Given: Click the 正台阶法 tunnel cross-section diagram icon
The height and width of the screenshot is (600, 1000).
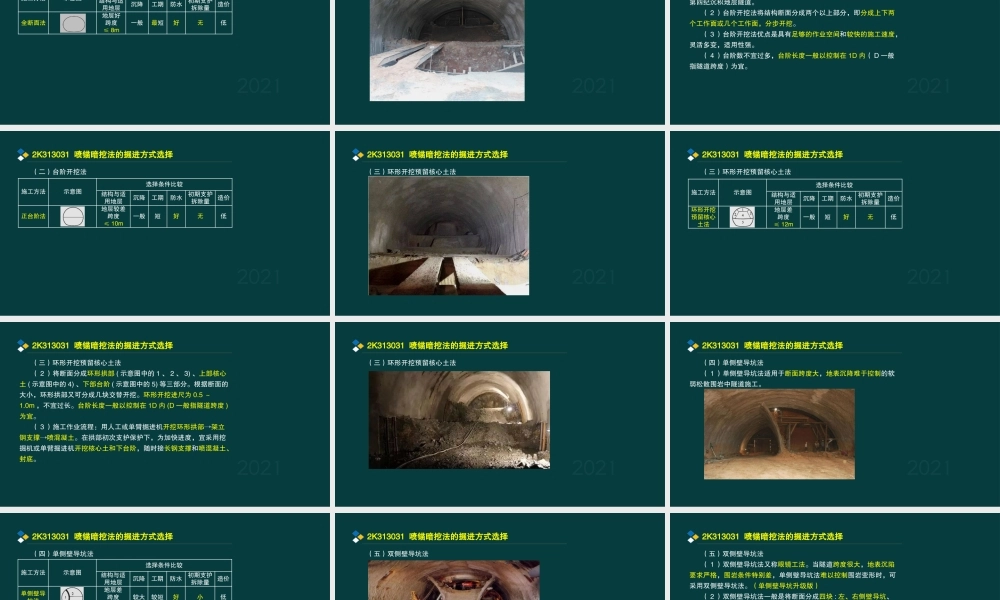Looking at the screenshot, I should coord(72,216).
